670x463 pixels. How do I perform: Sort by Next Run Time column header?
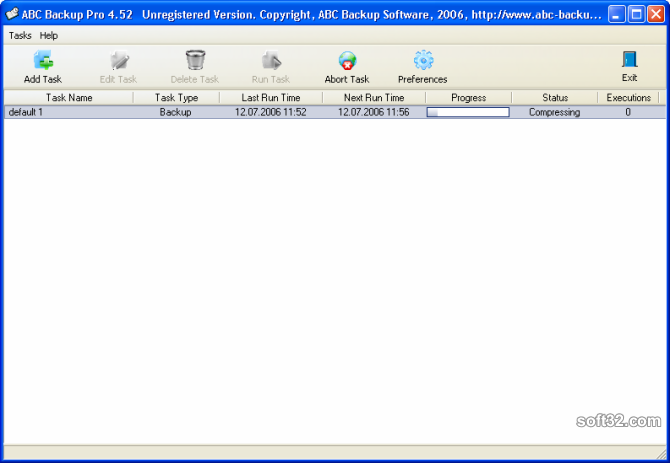(374, 98)
